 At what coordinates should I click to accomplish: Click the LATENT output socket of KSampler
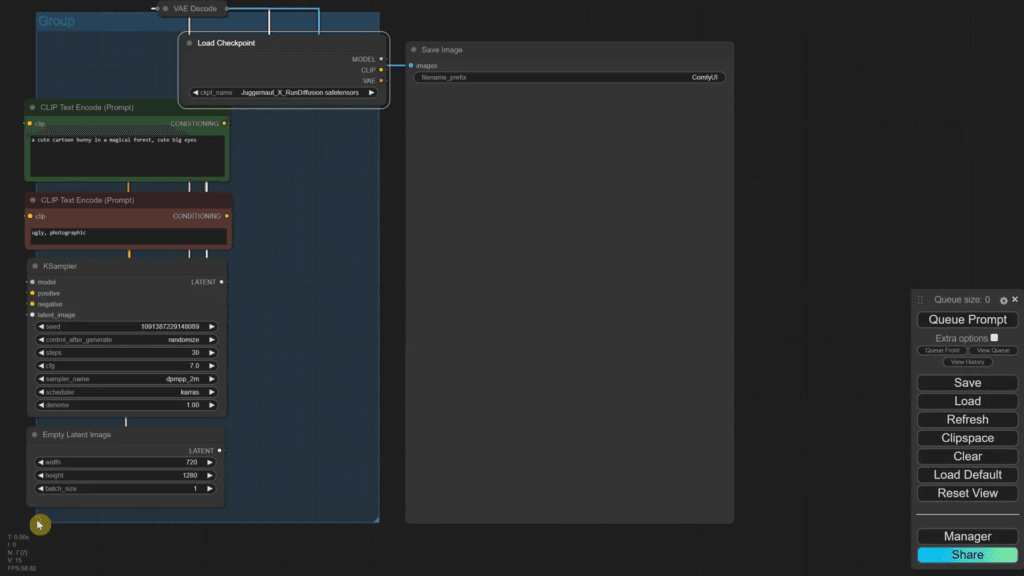pos(221,282)
